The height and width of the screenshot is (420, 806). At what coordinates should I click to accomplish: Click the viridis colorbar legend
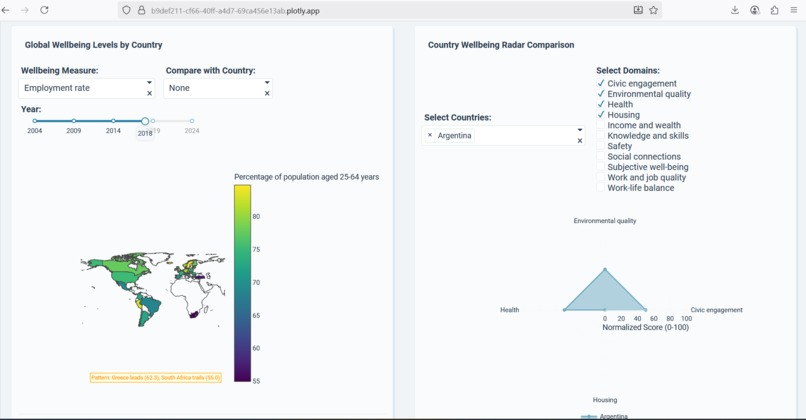pyautogui.click(x=243, y=283)
